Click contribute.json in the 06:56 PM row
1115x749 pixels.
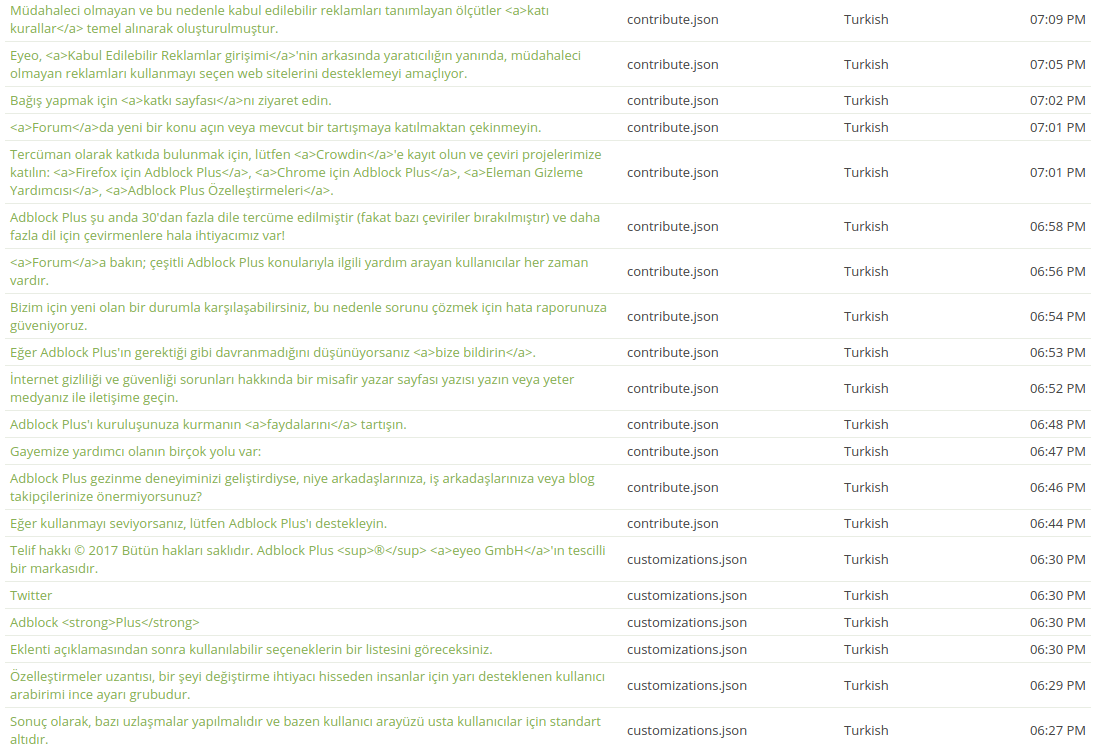click(x=673, y=271)
